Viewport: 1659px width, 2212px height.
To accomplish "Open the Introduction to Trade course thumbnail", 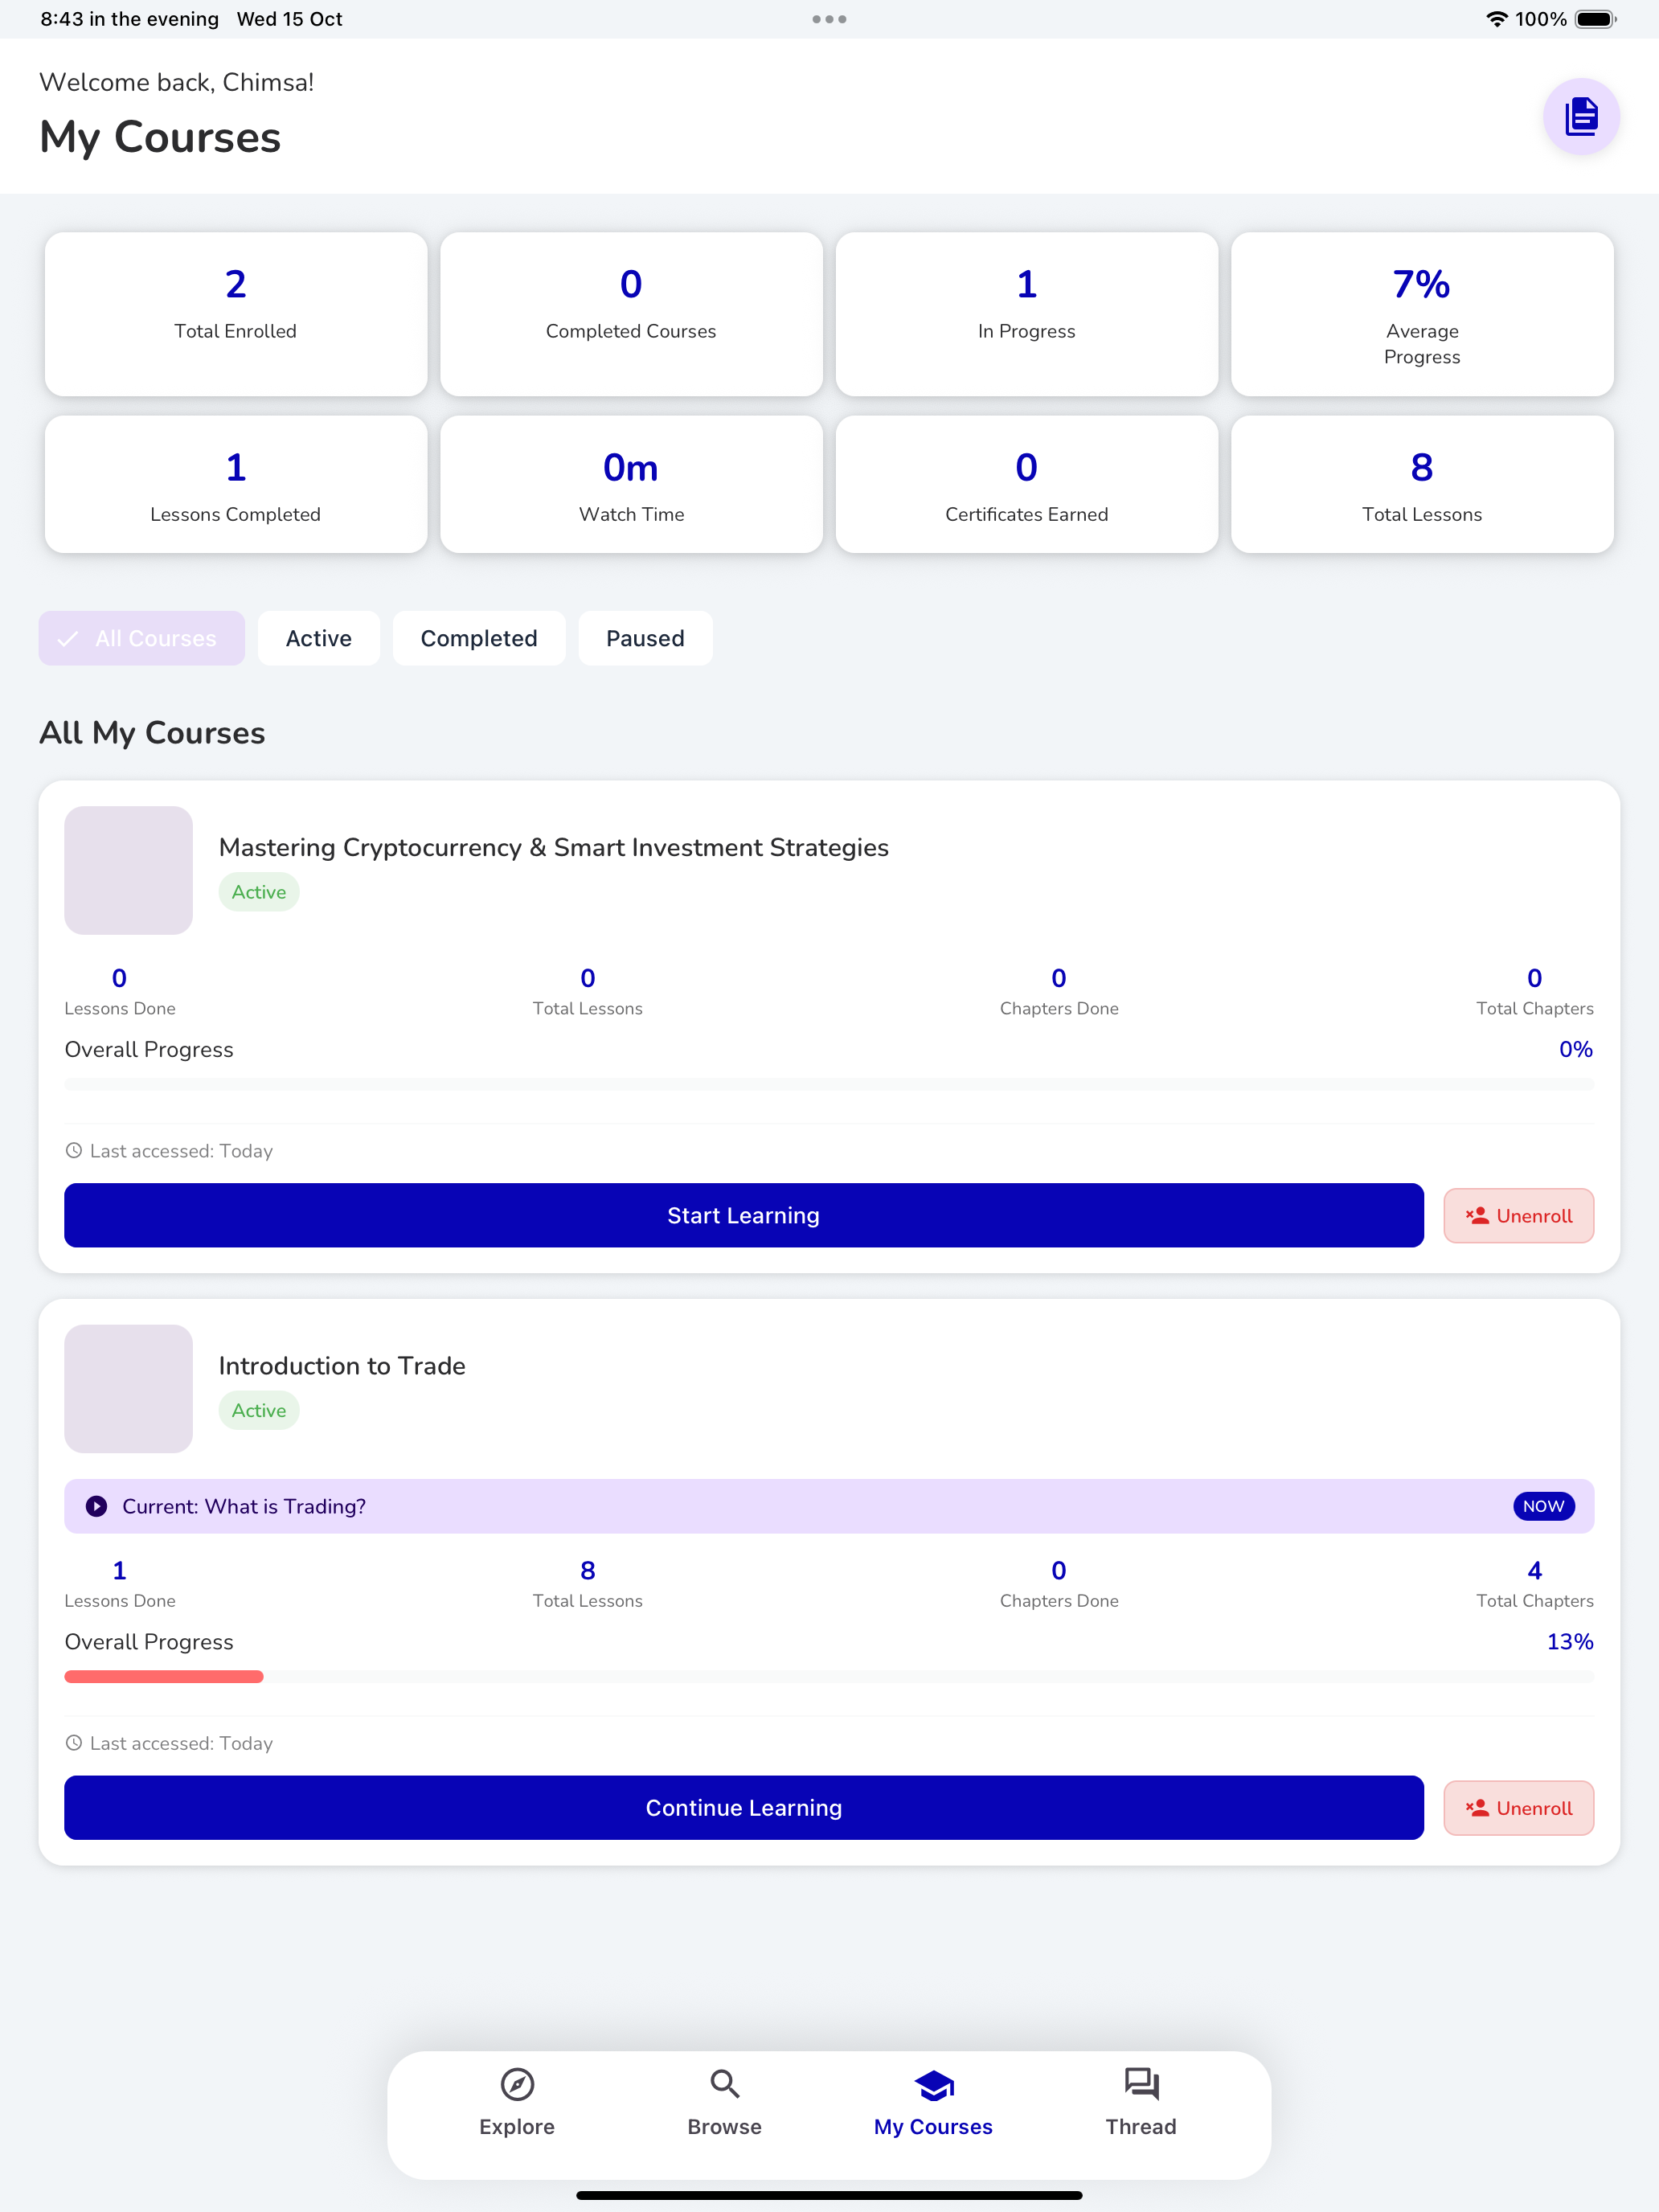I will (x=128, y=1388).
